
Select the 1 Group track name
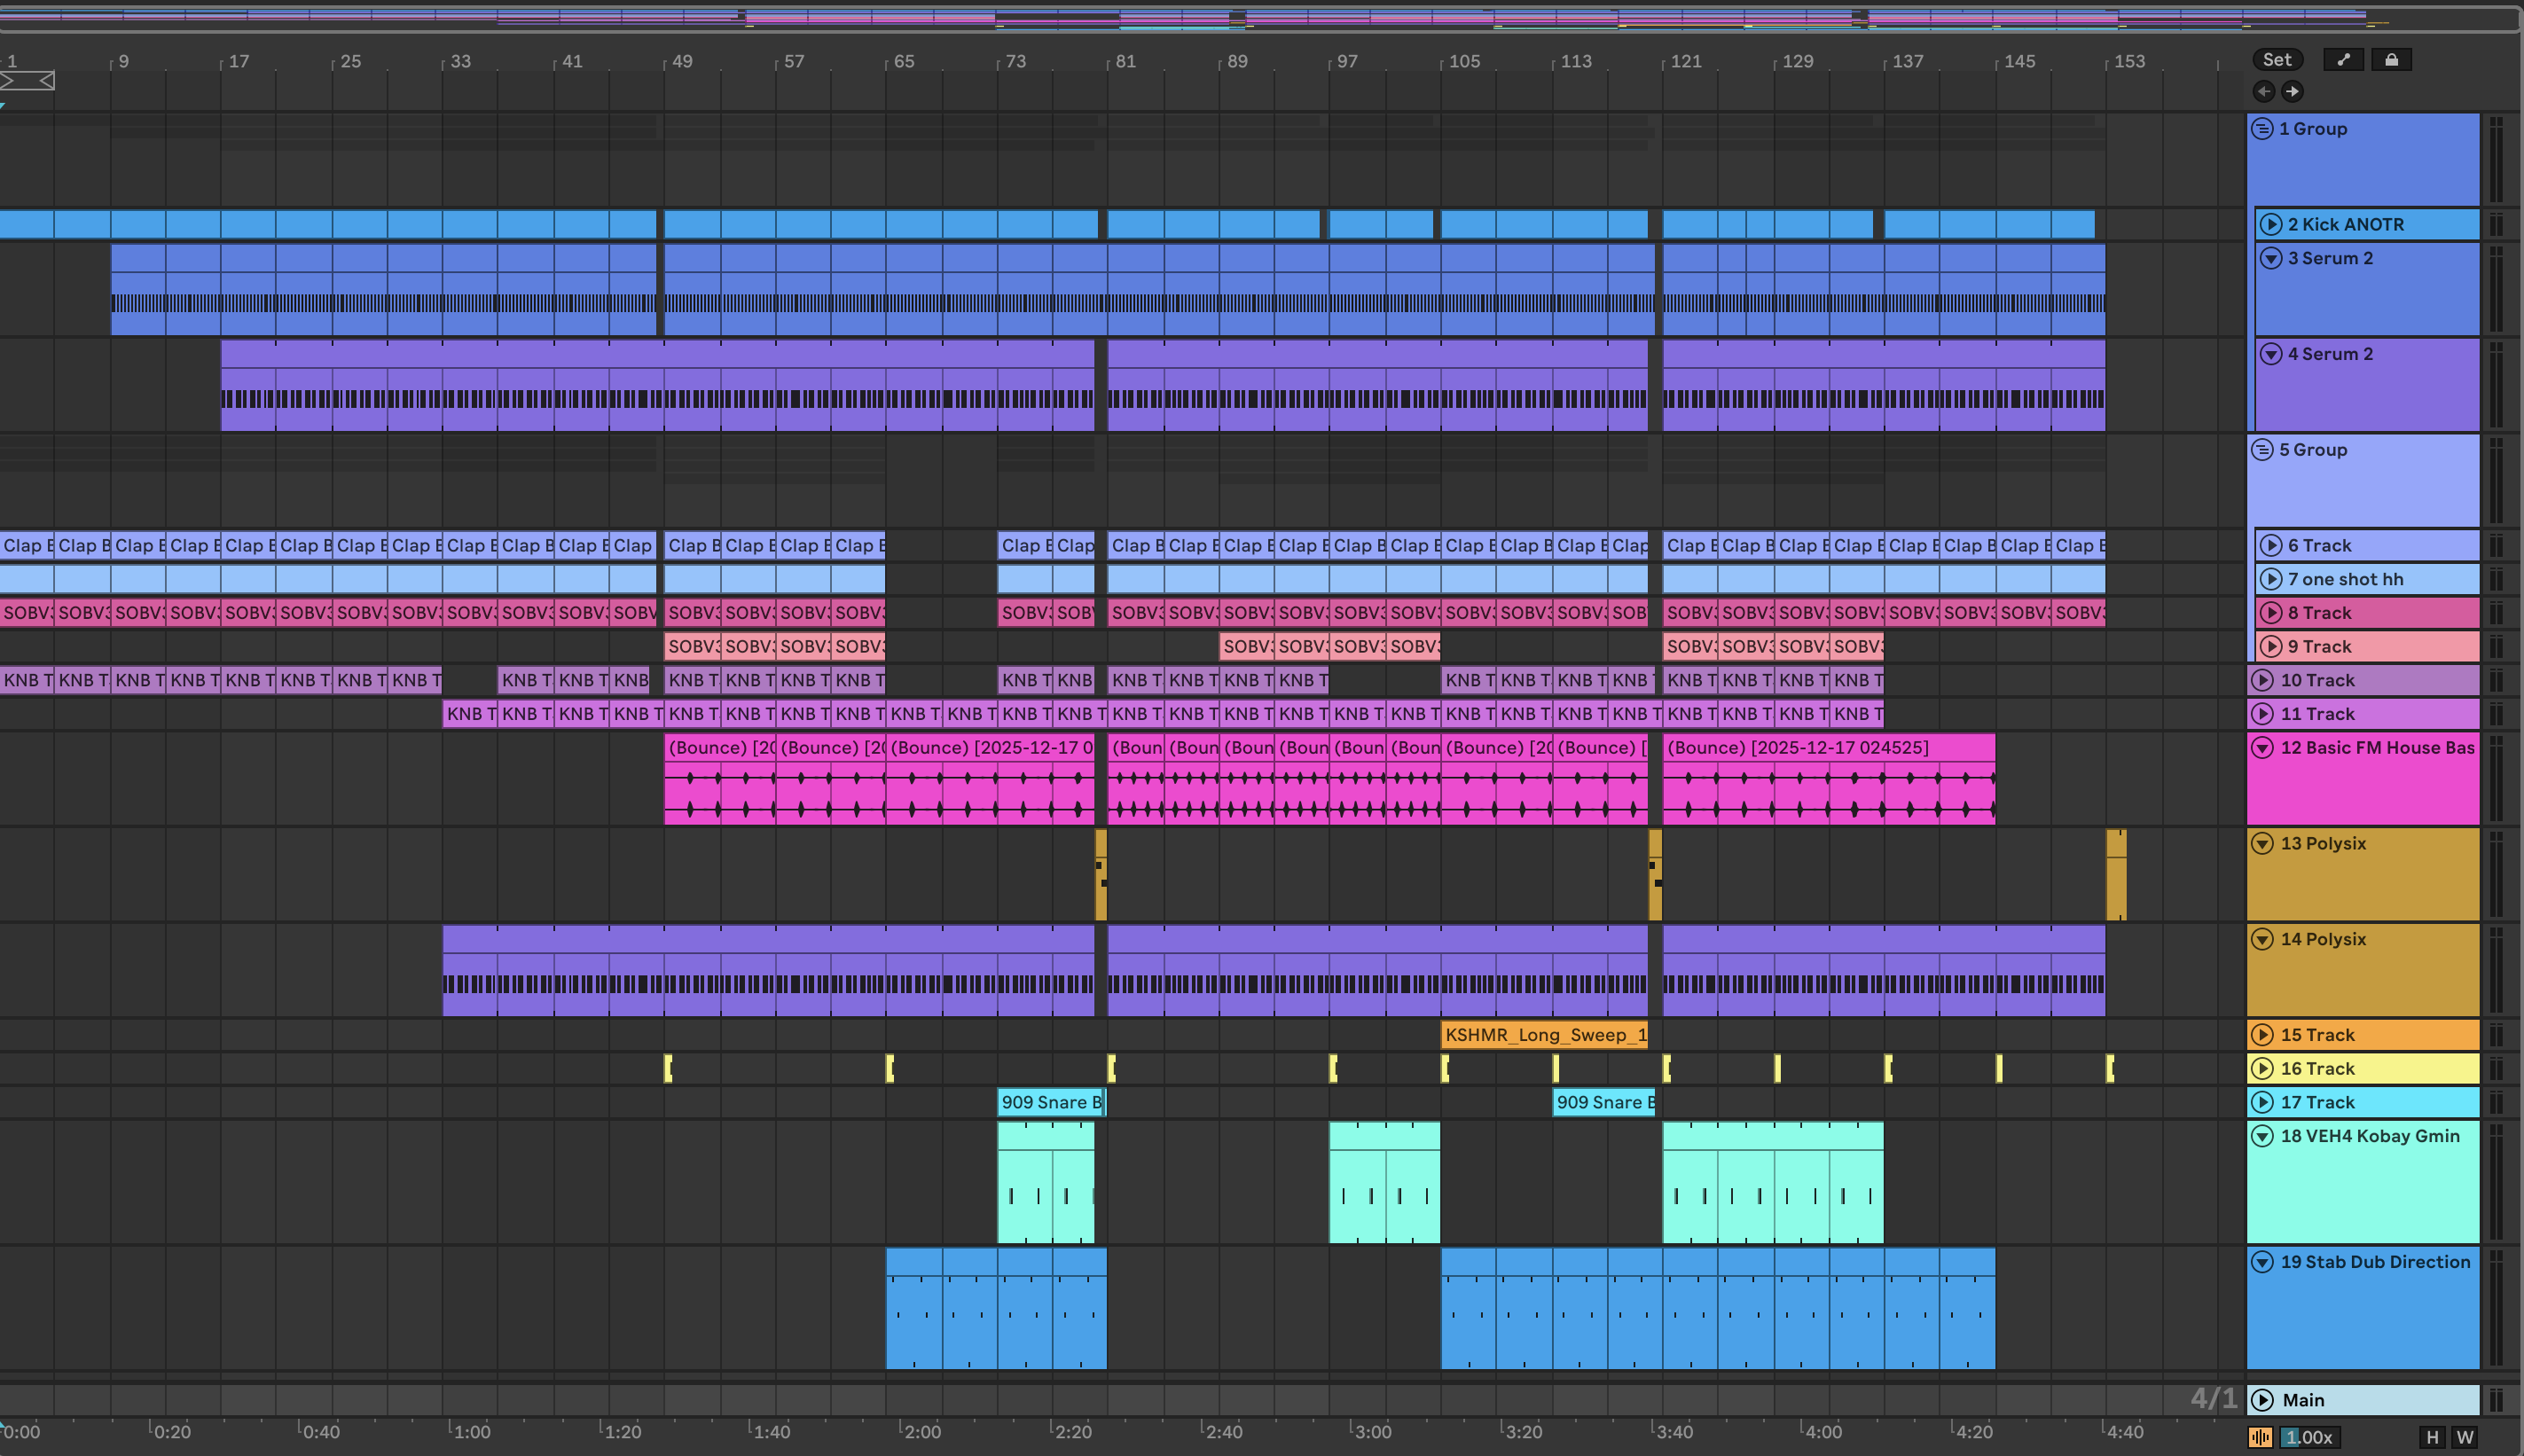[x=2313, y=129]
